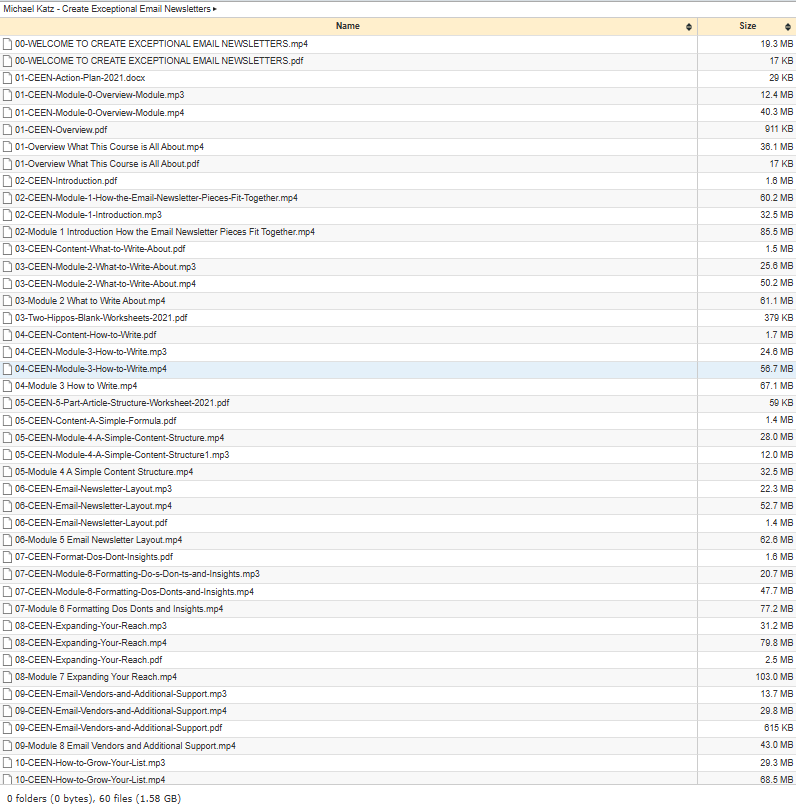The image size is (796, 810).
Task: Toggle sort arrows in Size column
Action: (787, 27)
